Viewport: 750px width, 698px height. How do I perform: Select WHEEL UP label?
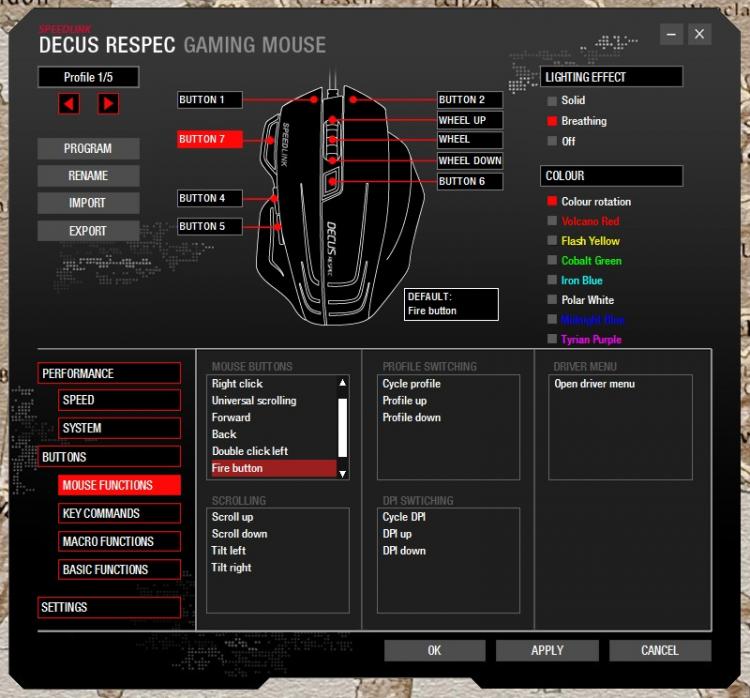click(470, 120)
